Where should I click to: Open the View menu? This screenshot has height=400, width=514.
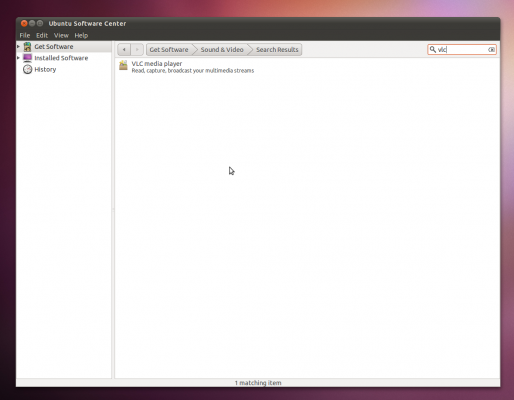[x=61, y=35]
